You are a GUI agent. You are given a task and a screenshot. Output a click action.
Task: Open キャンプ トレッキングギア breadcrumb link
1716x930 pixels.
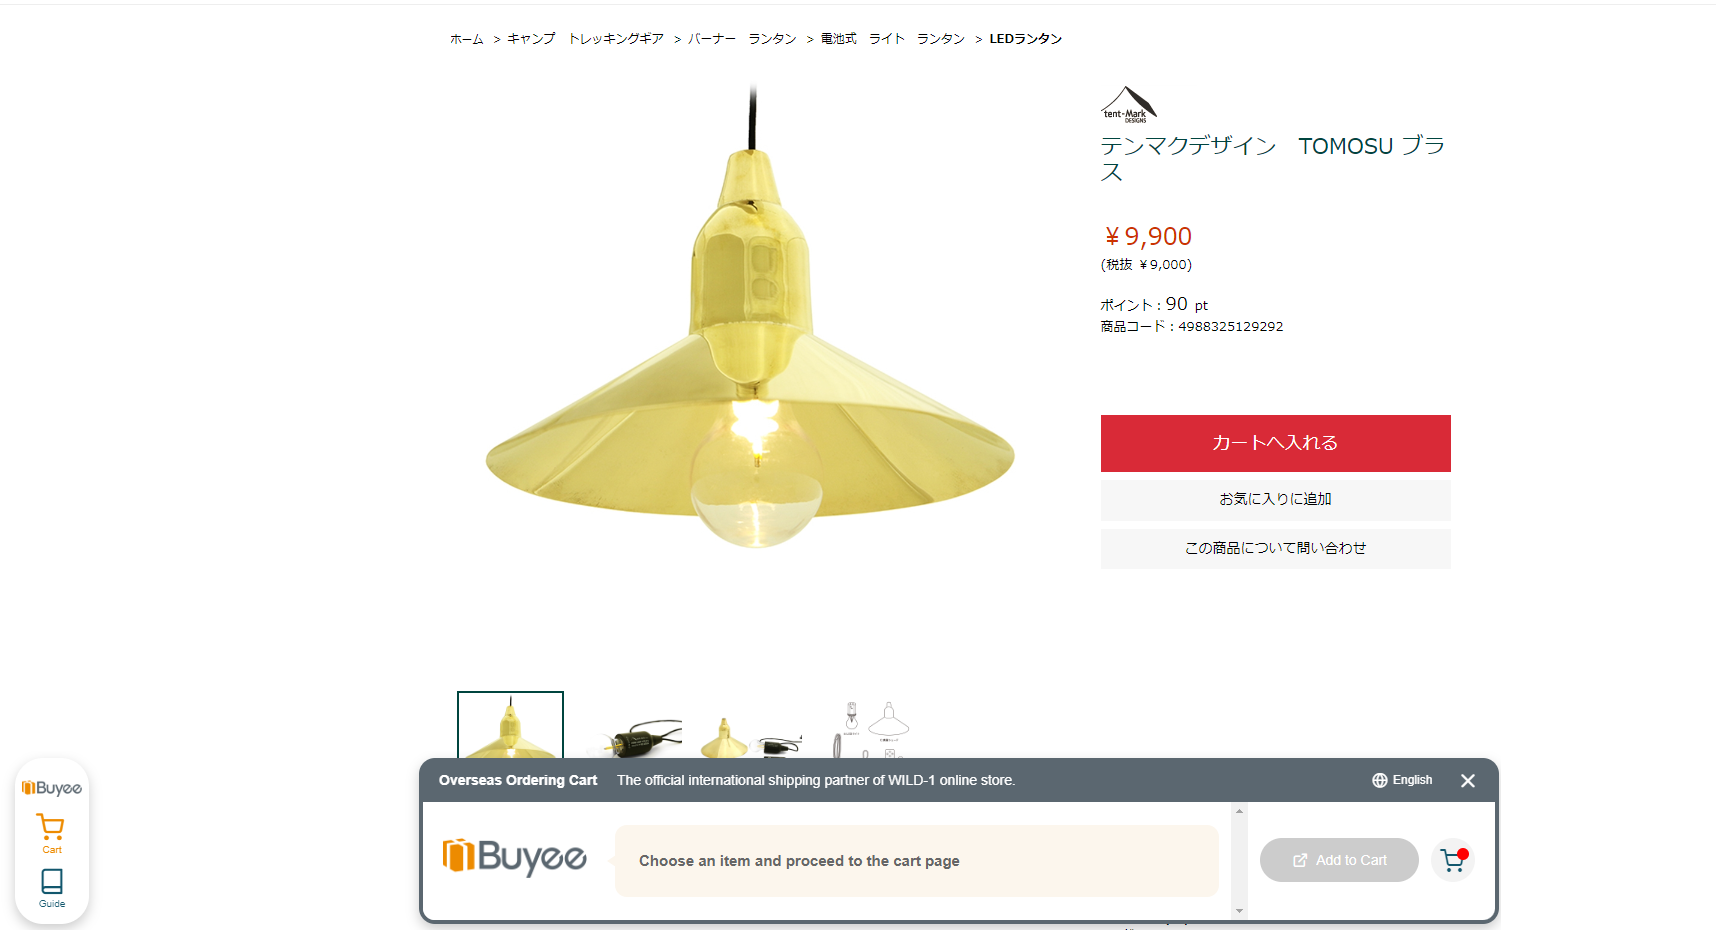click(586, 39)
